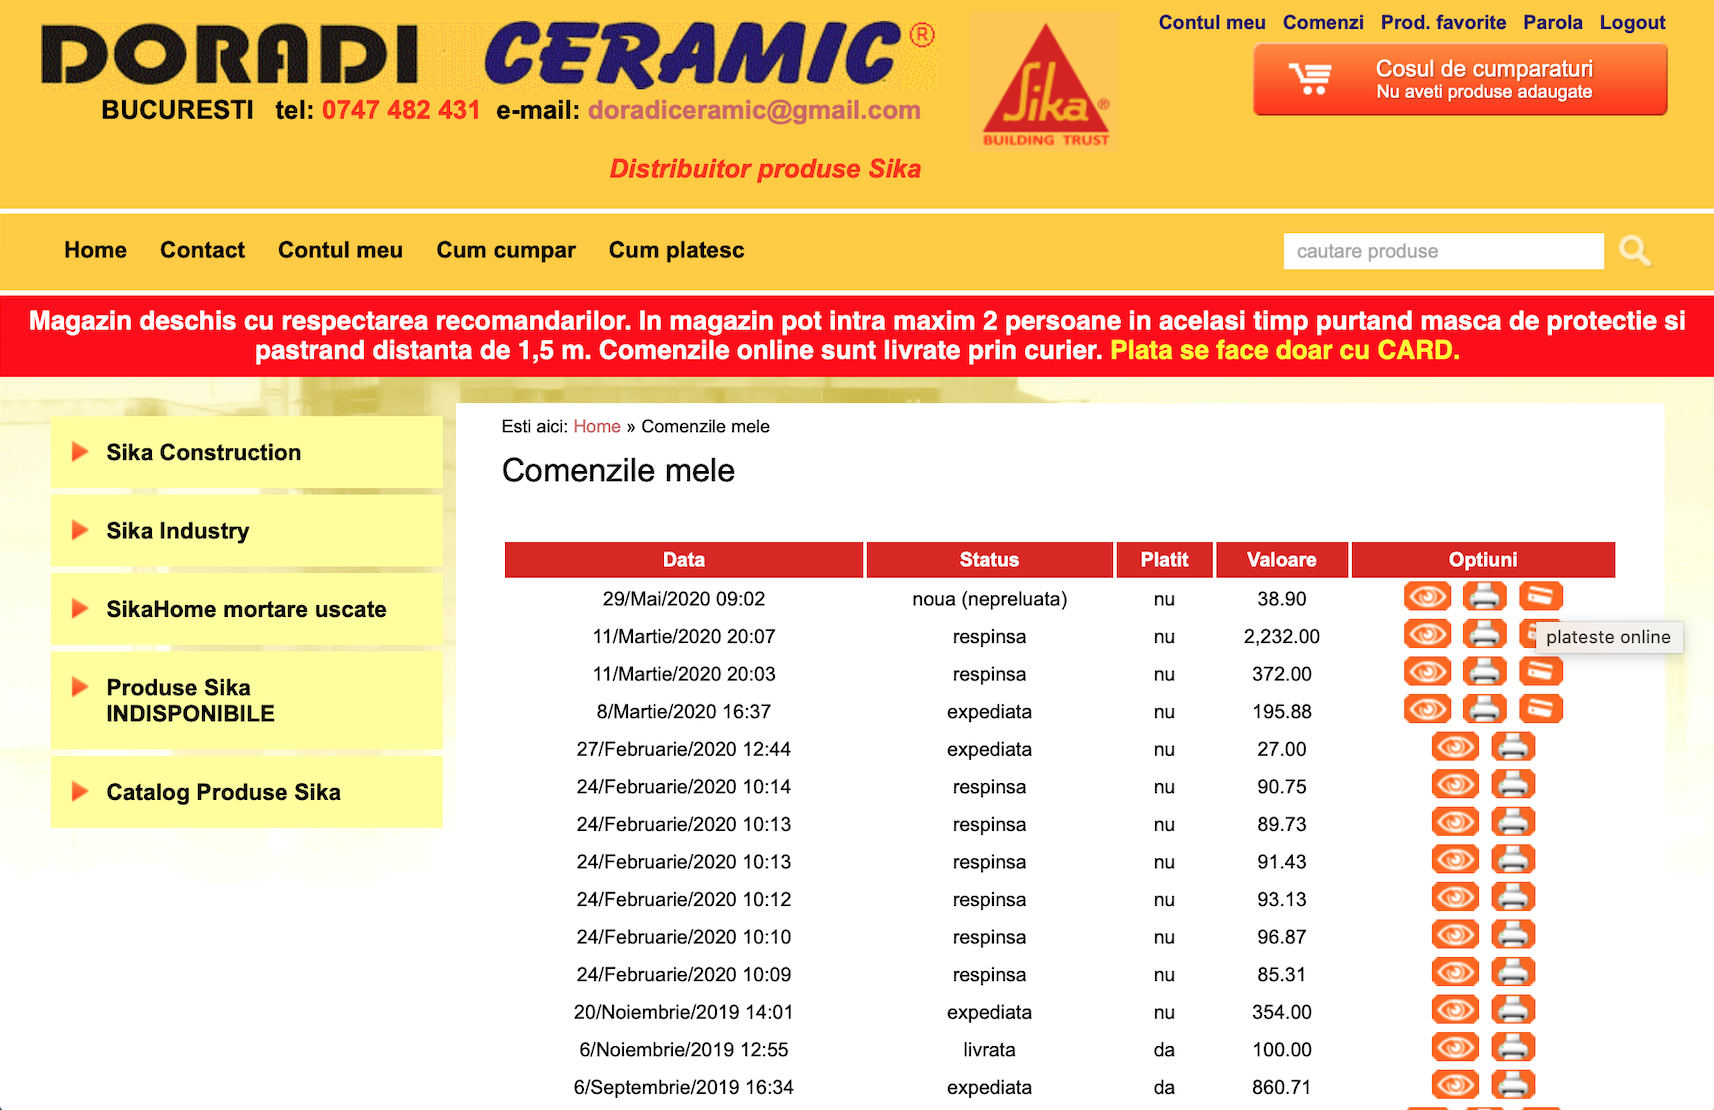Open Contul meu in navigation bar
The image size is (1714, 1110).
[x=340, y=250]
